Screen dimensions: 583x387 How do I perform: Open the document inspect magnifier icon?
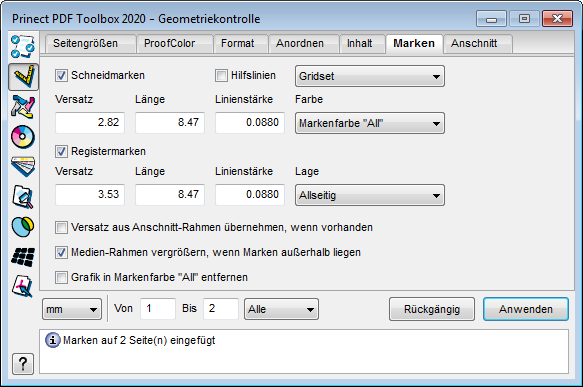coord(23,197)
